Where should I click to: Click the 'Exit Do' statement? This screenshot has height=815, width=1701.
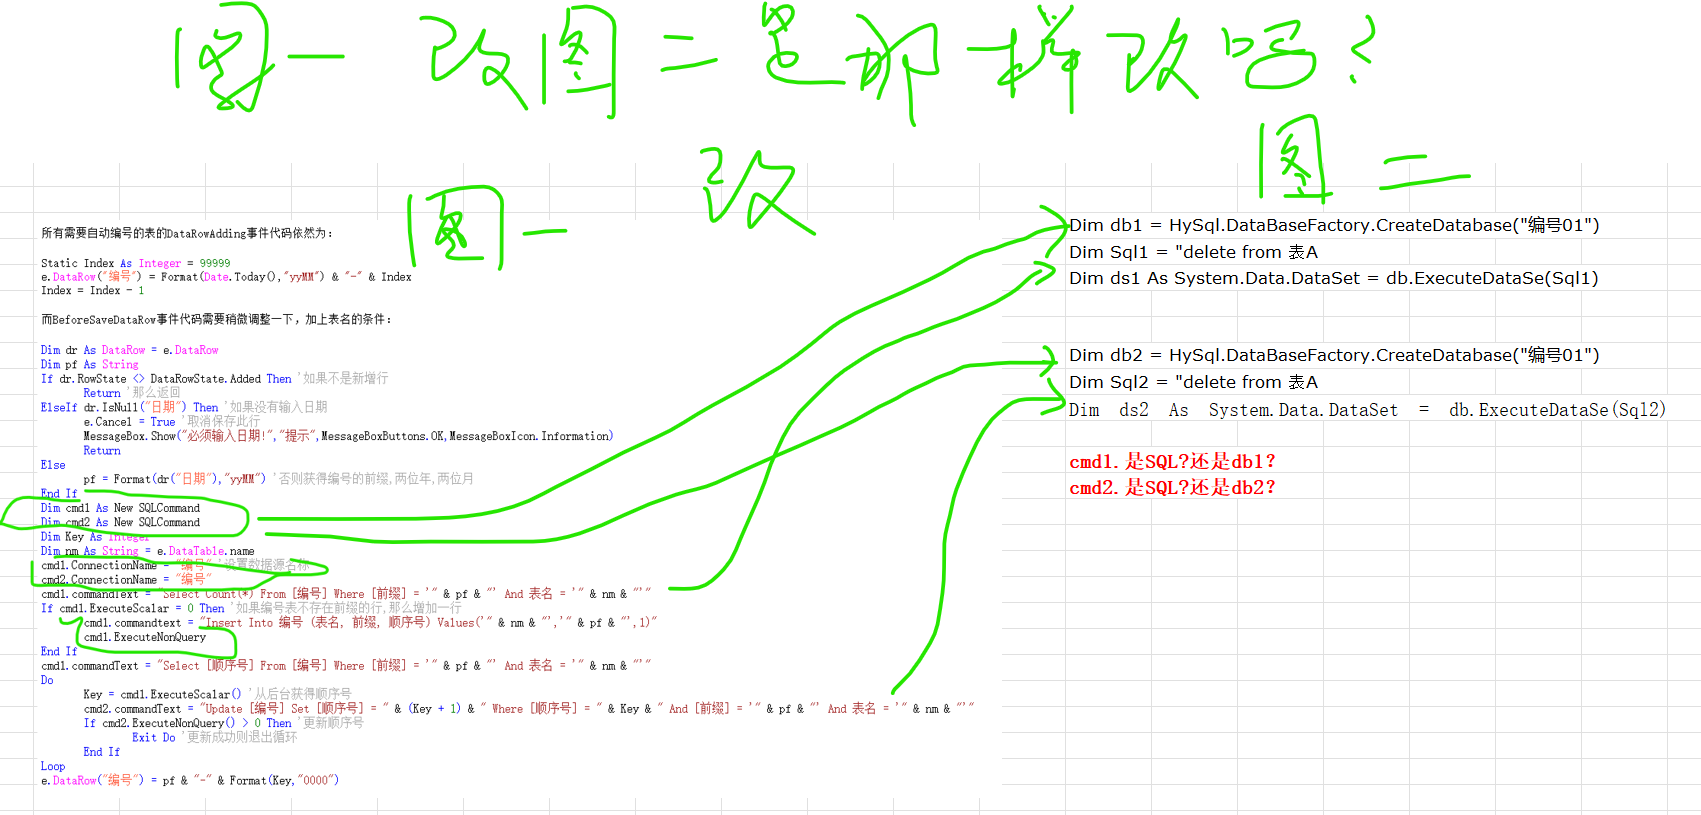tap(153, 738)
